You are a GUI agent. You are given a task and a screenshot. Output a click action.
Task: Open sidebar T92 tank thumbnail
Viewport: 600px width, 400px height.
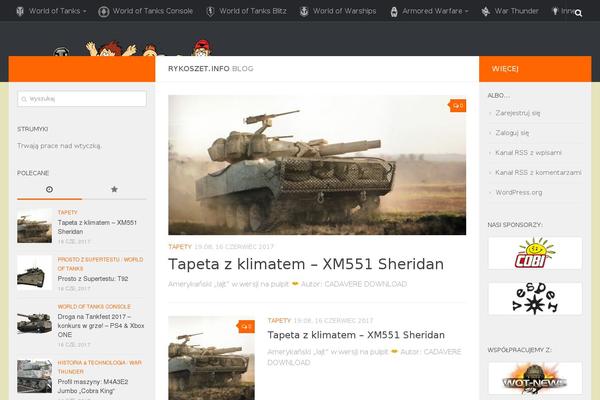pyautogui.click(x=34, y=273)
